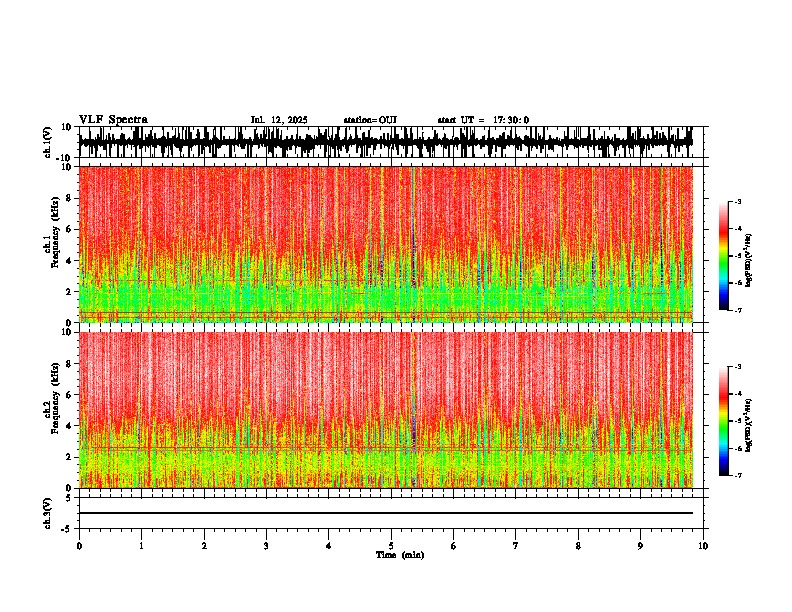Click the "8" kHz tick of ch.1 spectrogram
This screenshot has width=792, height=612.
pos(70,198)
